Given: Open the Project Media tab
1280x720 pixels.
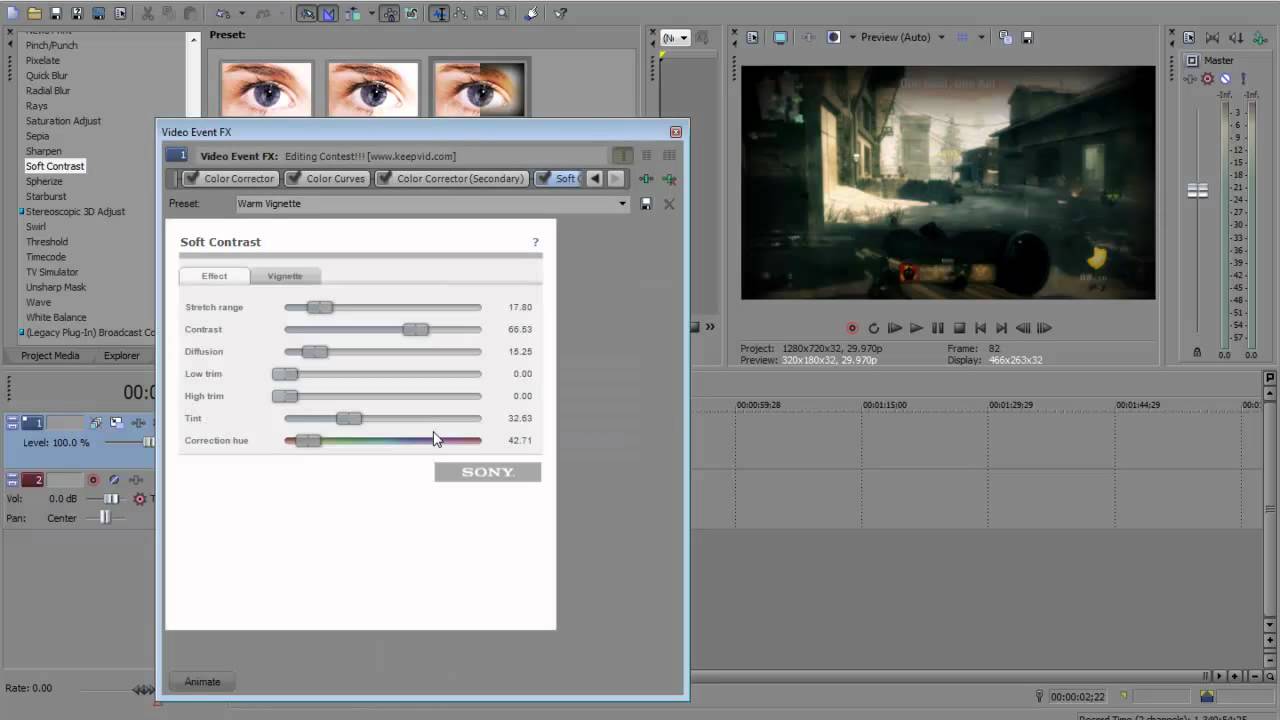Looking at the screenshot, I should (50, 355).
